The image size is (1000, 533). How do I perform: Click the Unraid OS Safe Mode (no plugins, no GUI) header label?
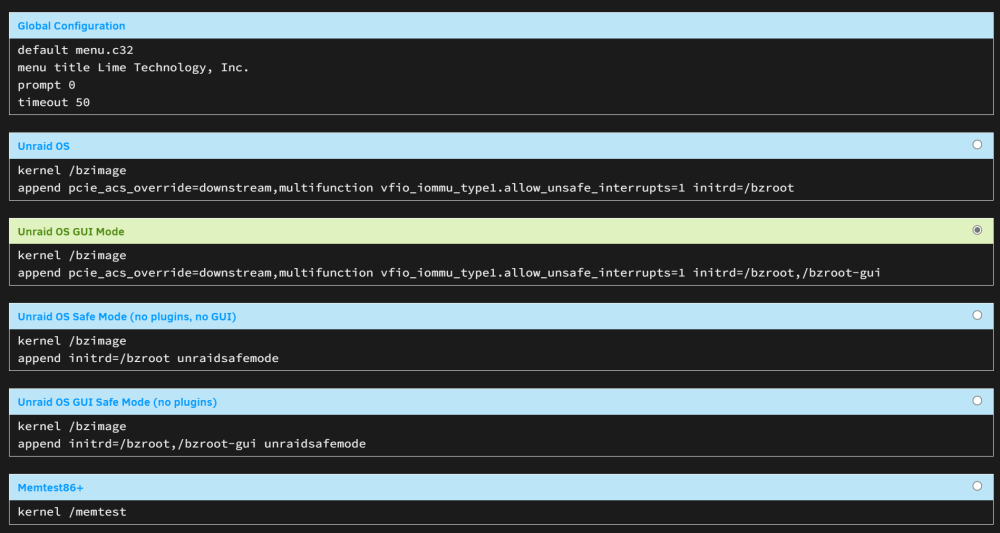[127, 317]
